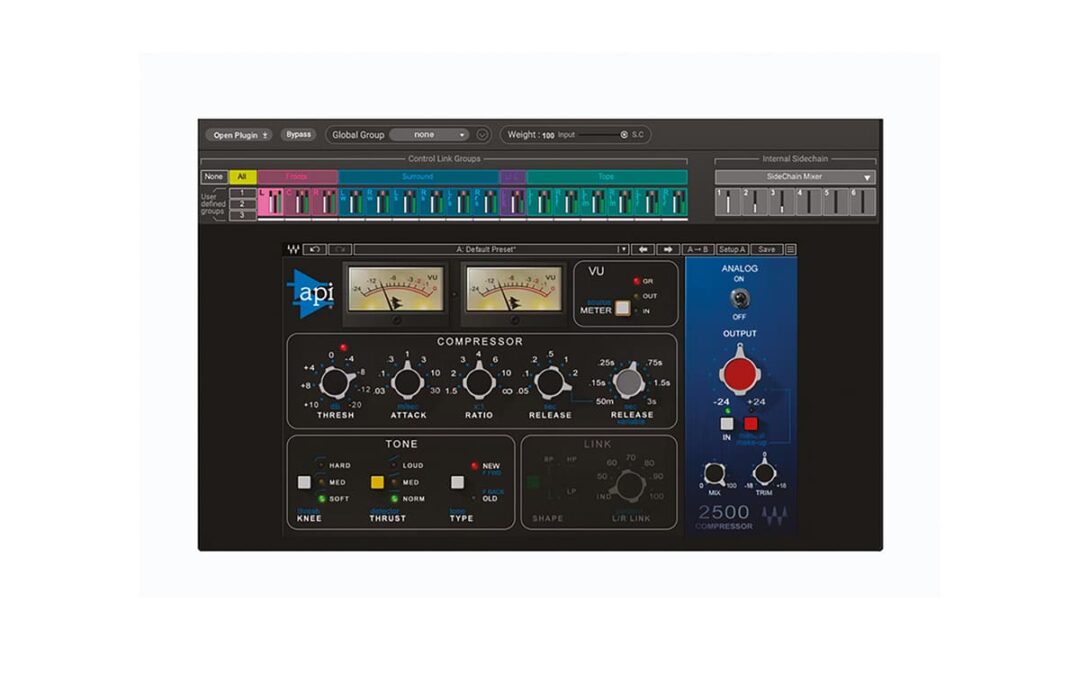Select the pink Fronts group tab
This screenshot has height=675, width=1080.
[x=298, y=177]
